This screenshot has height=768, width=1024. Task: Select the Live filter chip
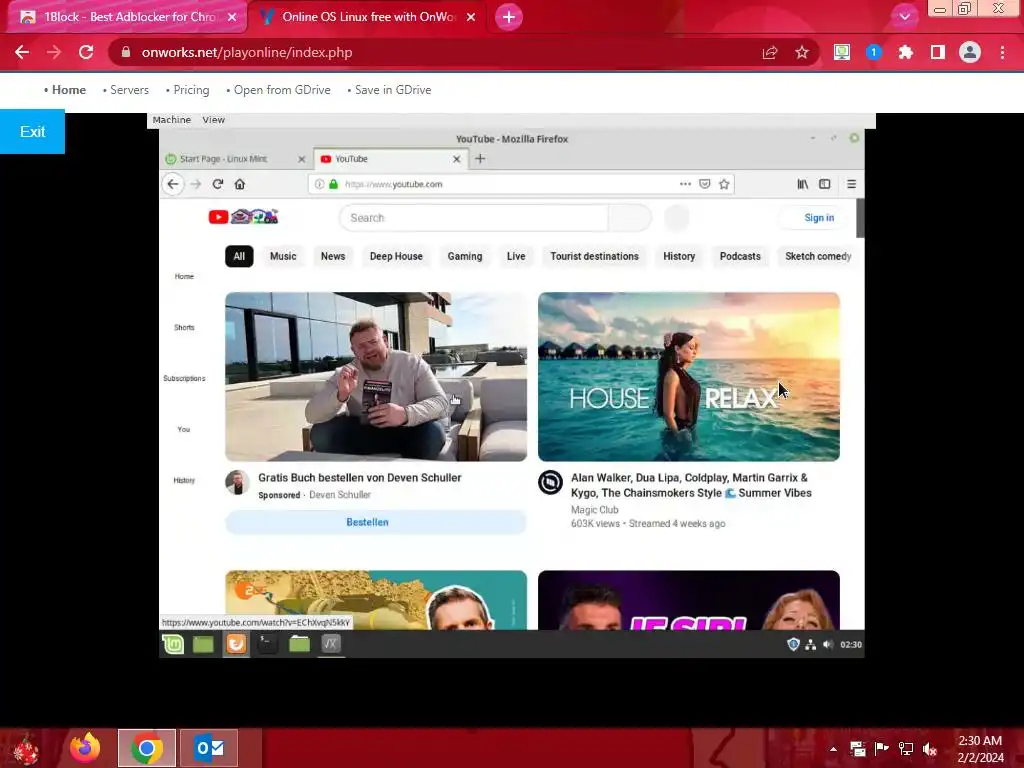pos(516,257)
